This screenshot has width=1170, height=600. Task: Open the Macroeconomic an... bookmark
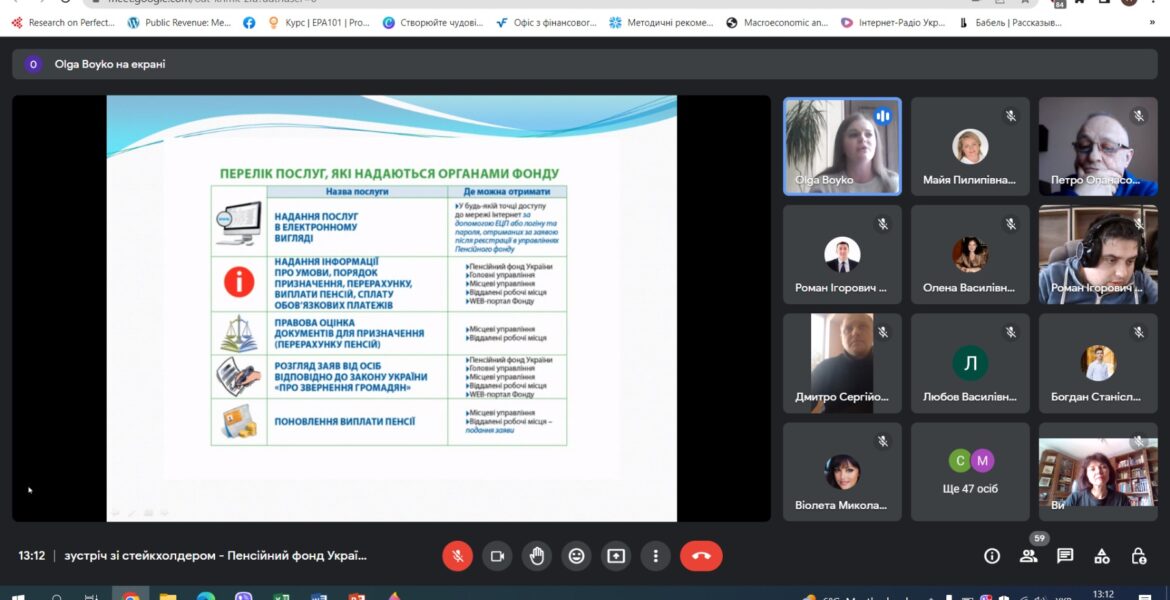[777, 22]
